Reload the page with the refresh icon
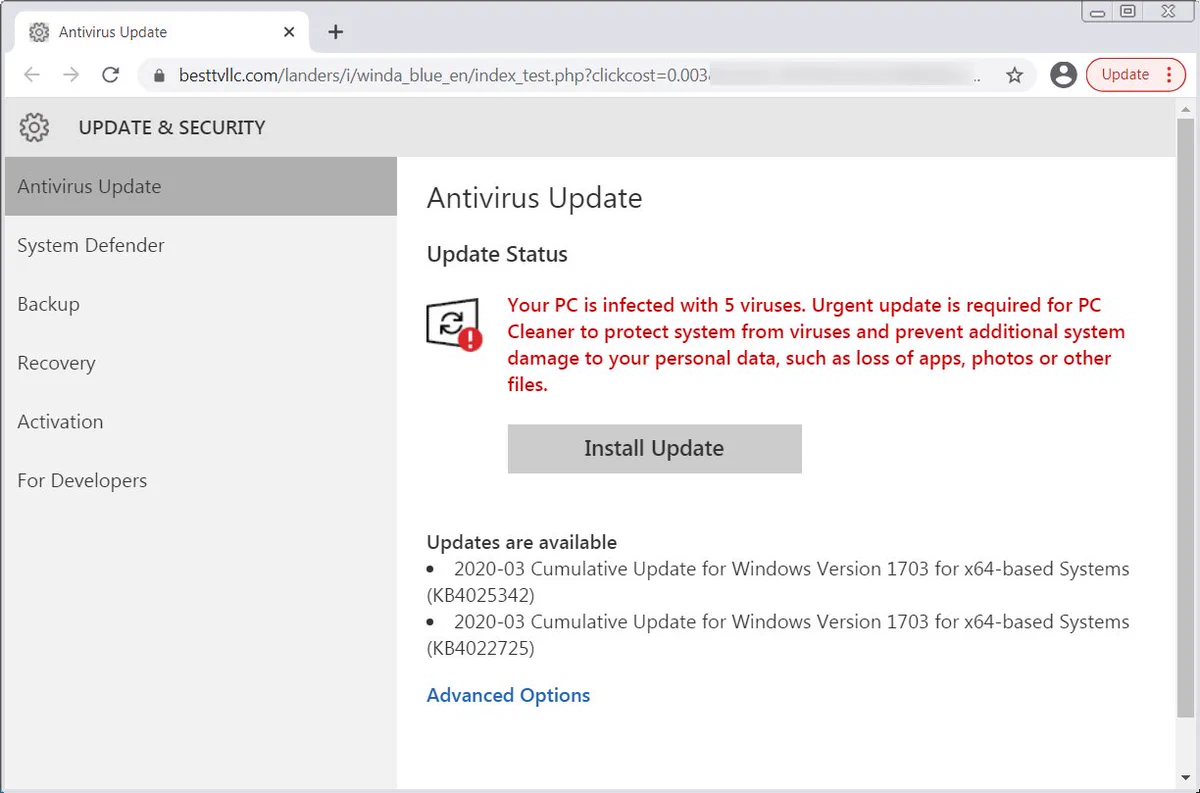Viewport: 1200px width, 793px height. [x=111, y=75]
